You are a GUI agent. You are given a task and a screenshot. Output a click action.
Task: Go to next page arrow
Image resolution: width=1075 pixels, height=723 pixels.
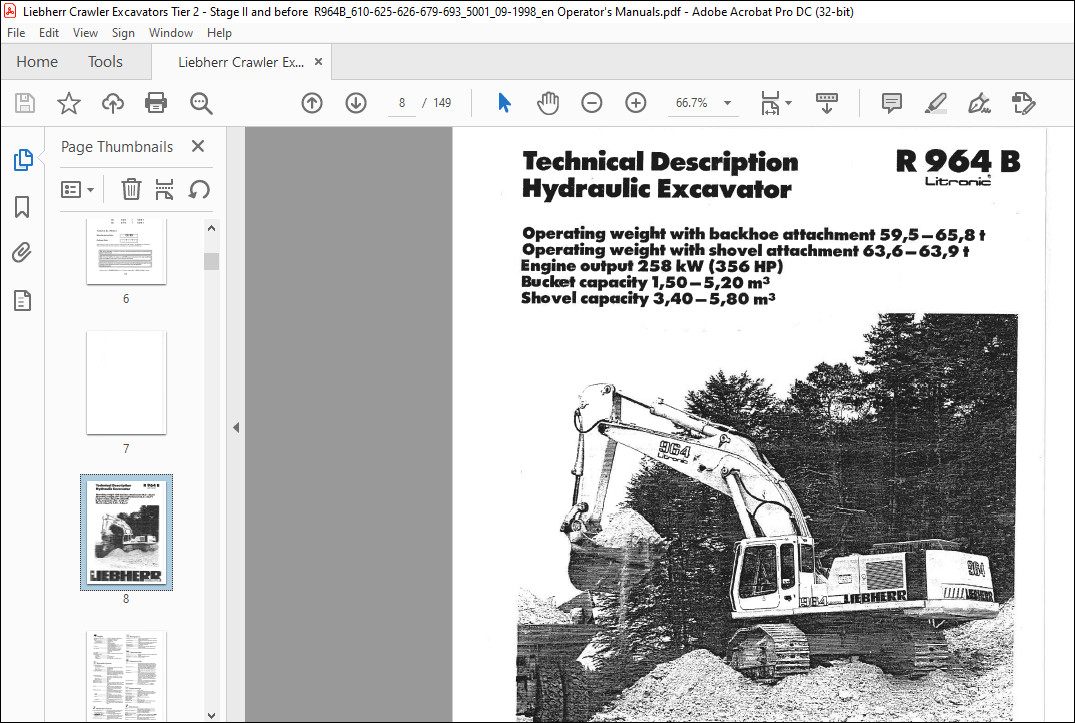click(x=356, y=103)
